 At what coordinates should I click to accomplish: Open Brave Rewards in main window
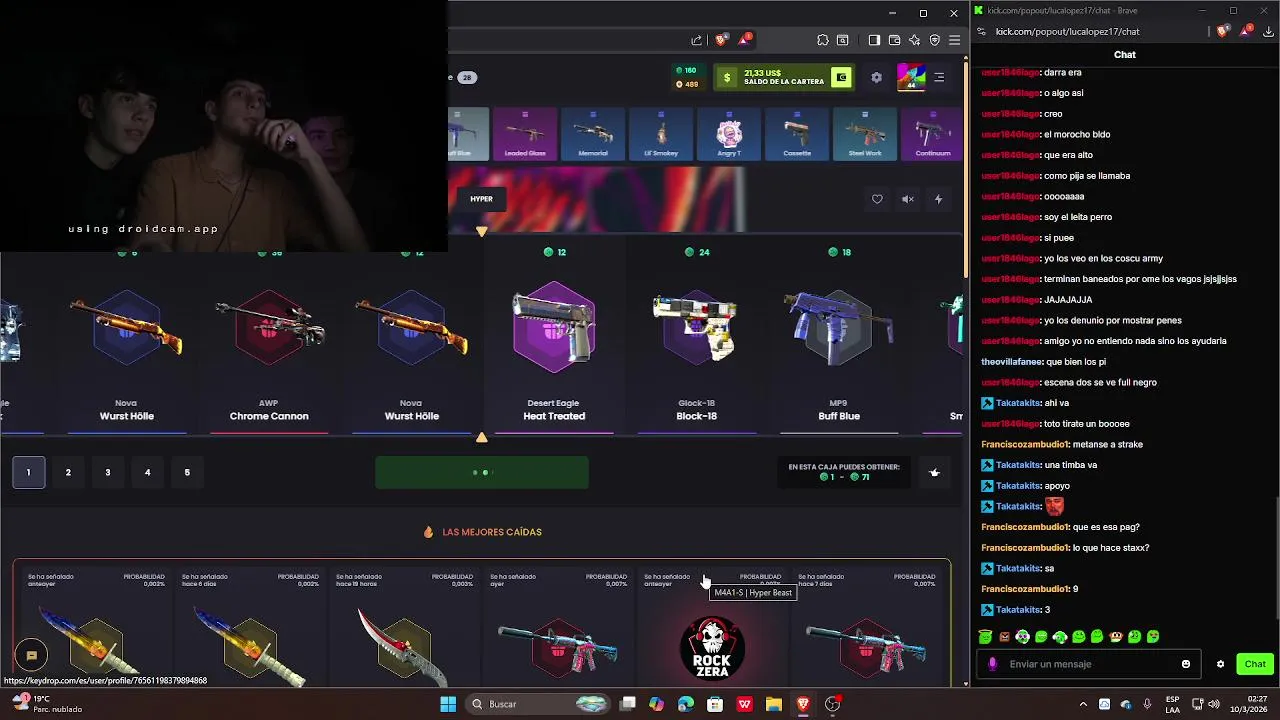point(744,40)
